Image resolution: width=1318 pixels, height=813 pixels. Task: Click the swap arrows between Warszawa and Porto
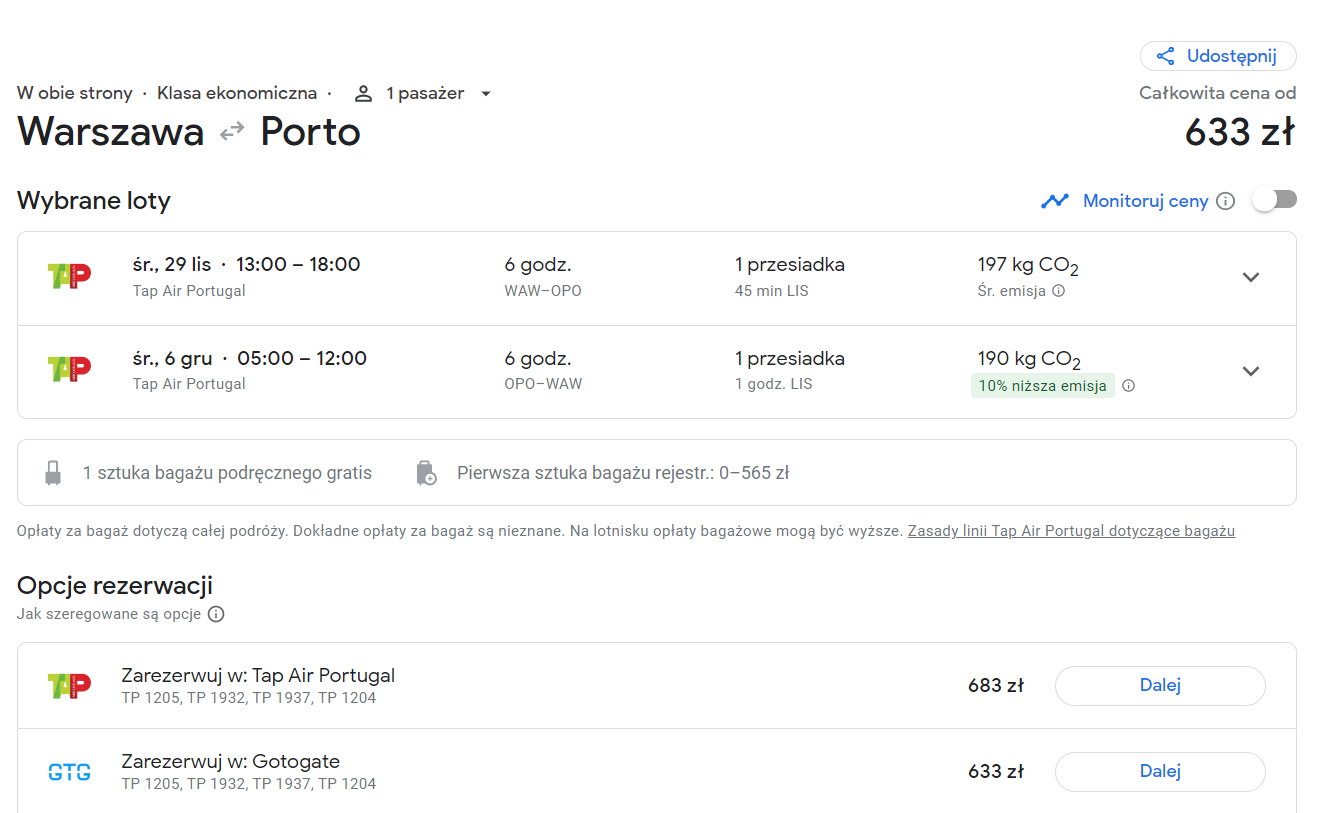(x=232, y=131)
